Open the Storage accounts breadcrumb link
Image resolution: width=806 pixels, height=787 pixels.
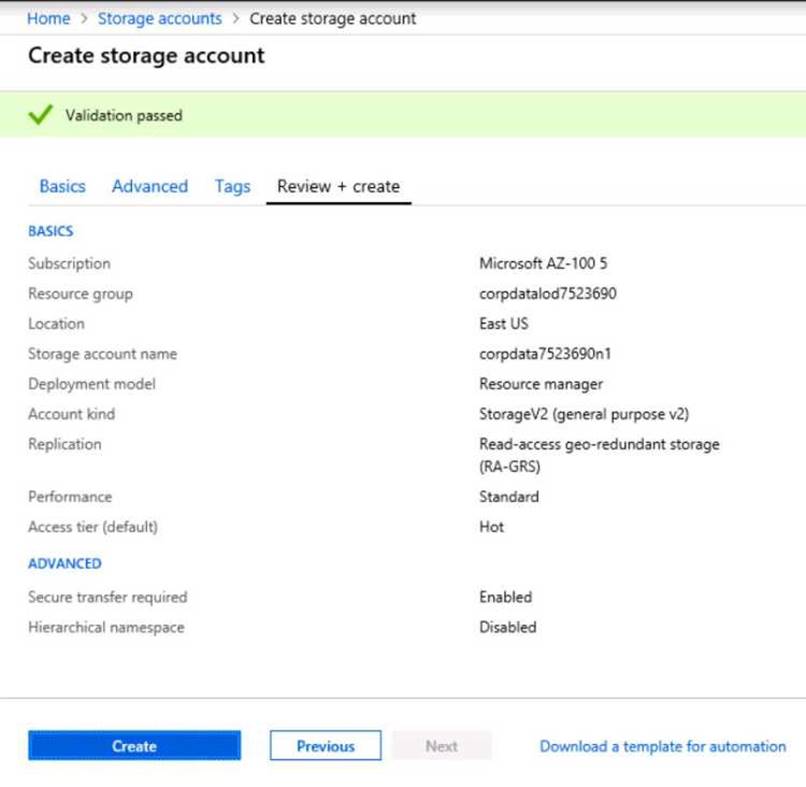point(160,19)
